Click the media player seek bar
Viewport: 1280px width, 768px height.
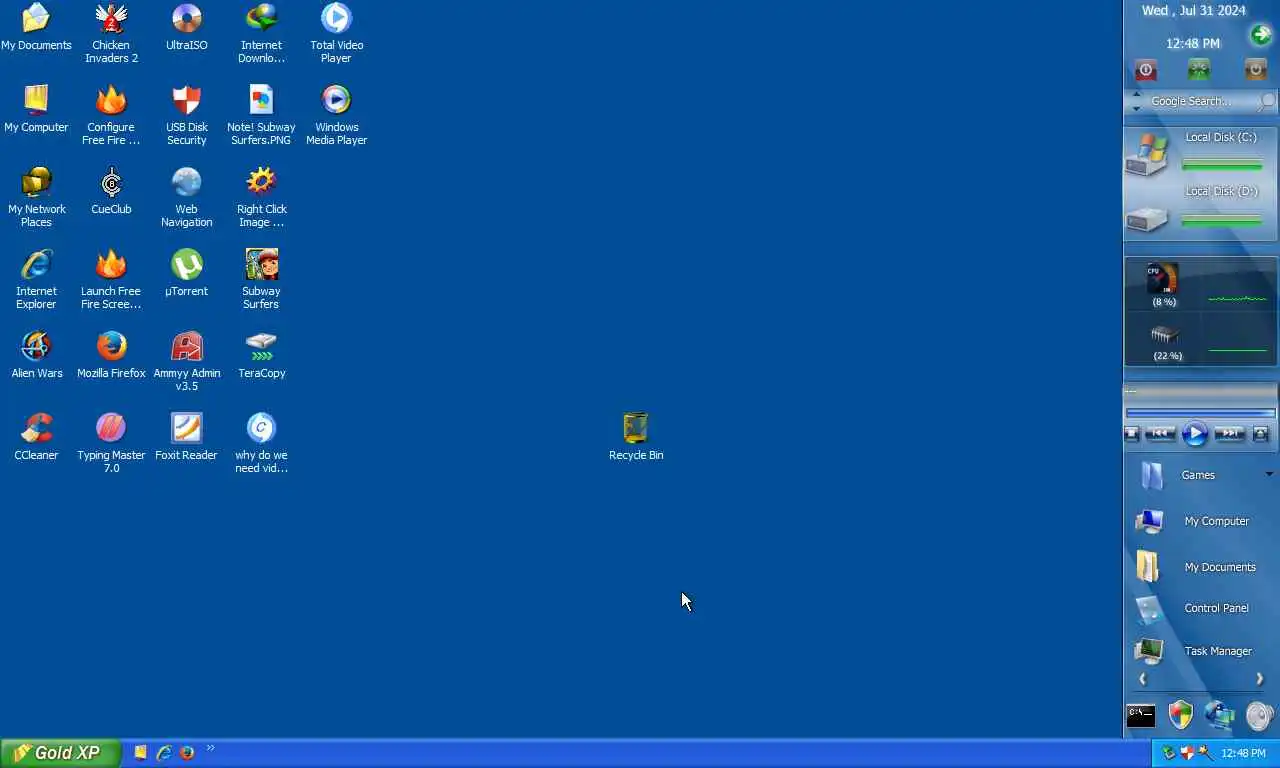pyautogui.click(x=1200, y=412)
